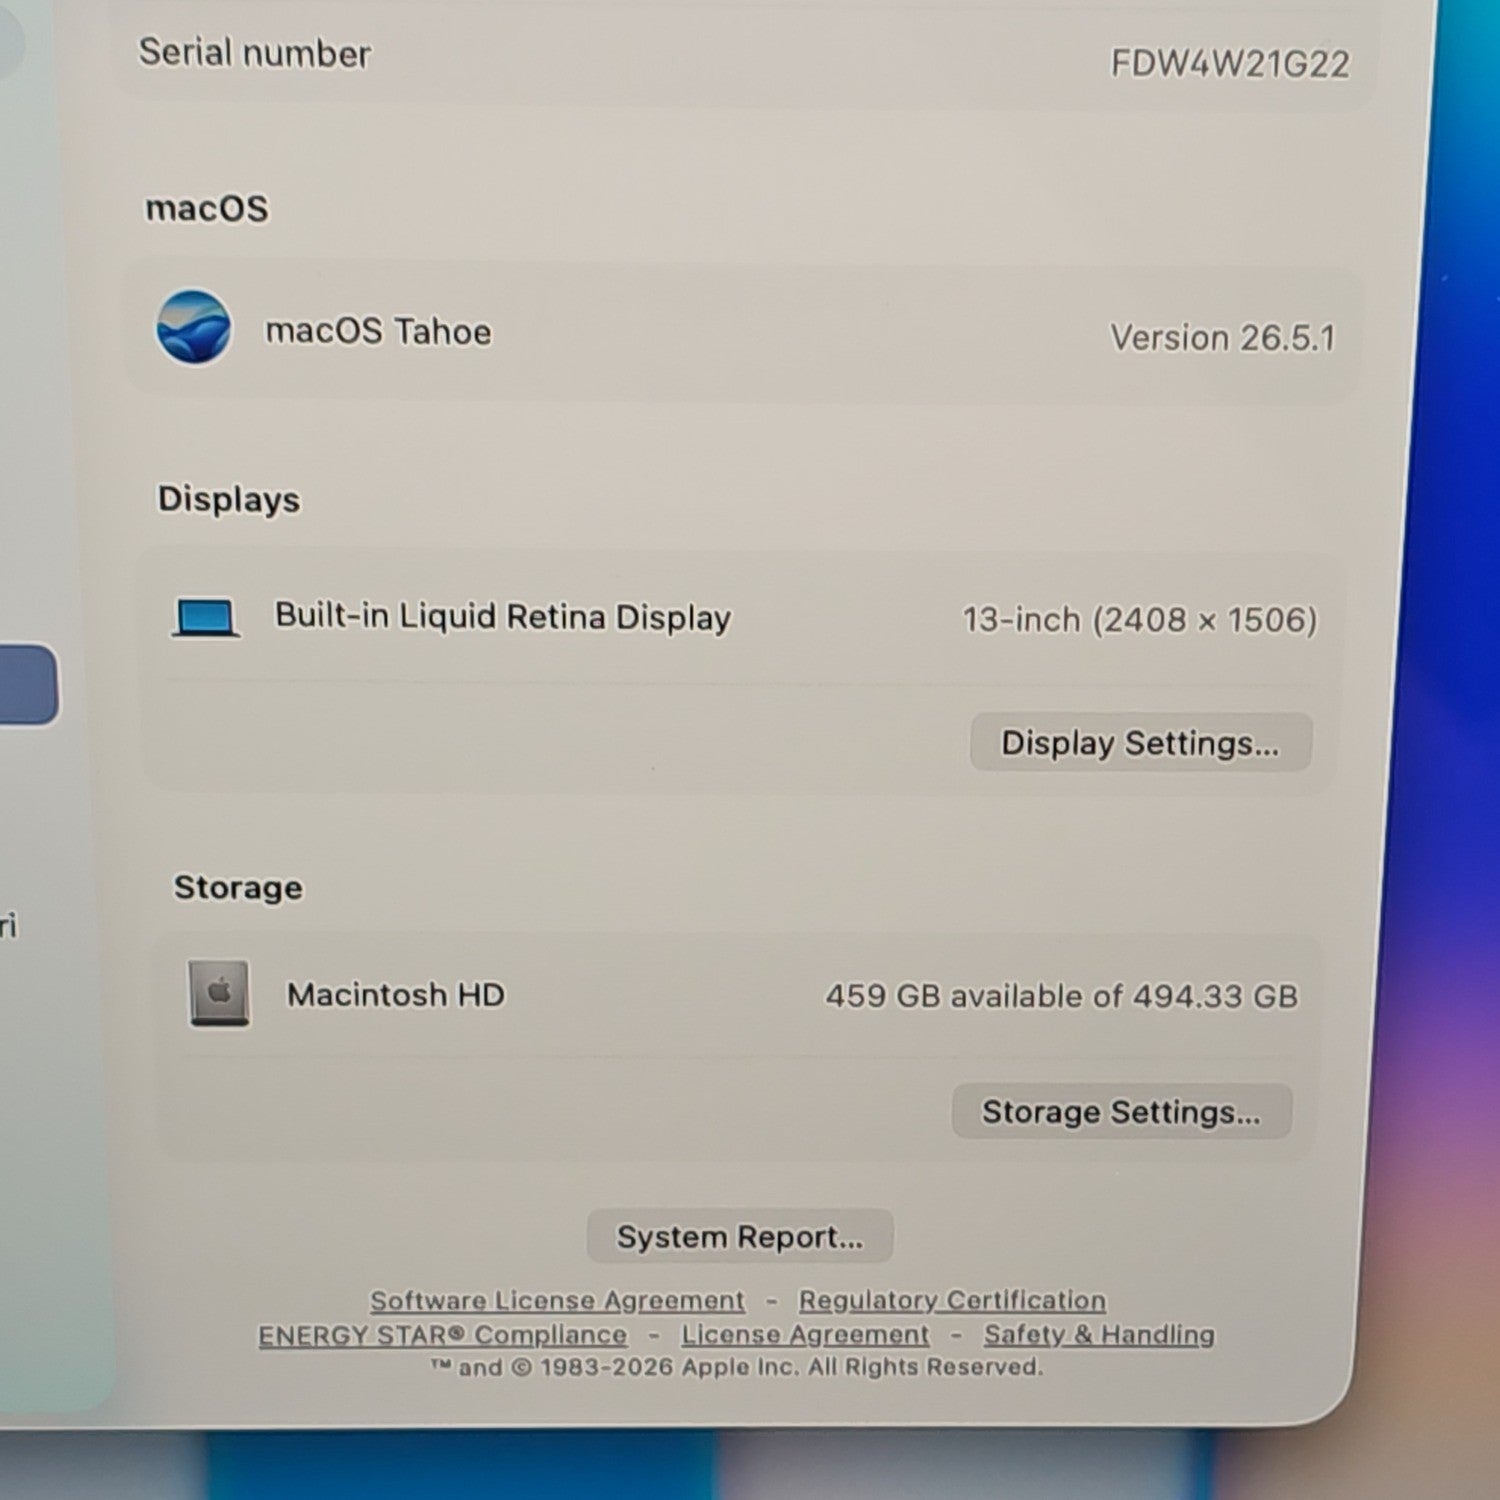This screenshot has height=1500, width=1500.
Task: Click the 'Macintosh HD' name text
Action: [x=396, y=995]
